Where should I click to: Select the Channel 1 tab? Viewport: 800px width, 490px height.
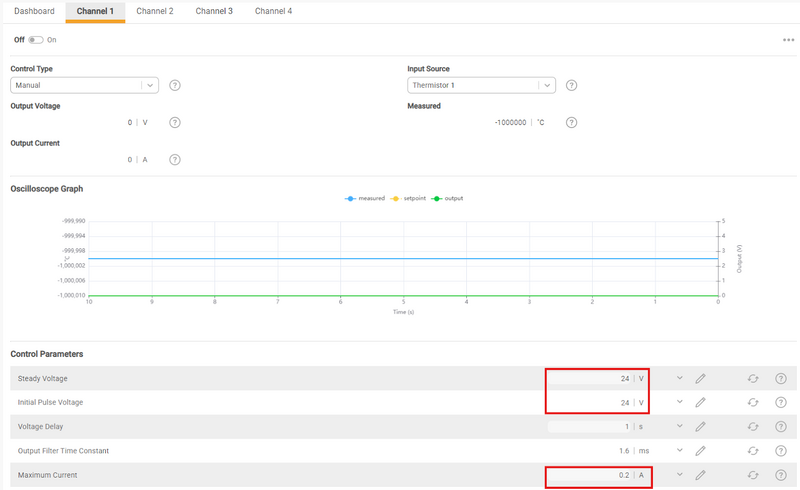(x=95, y=11)
